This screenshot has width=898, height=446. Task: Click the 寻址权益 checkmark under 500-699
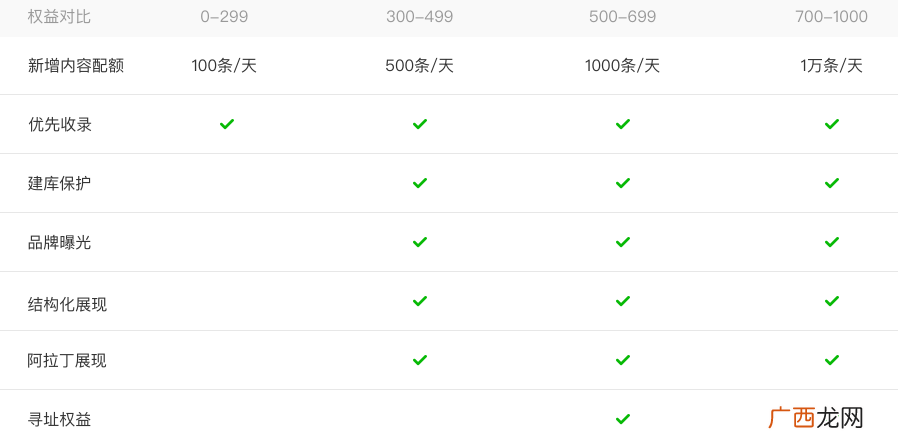tap(623, 419)
